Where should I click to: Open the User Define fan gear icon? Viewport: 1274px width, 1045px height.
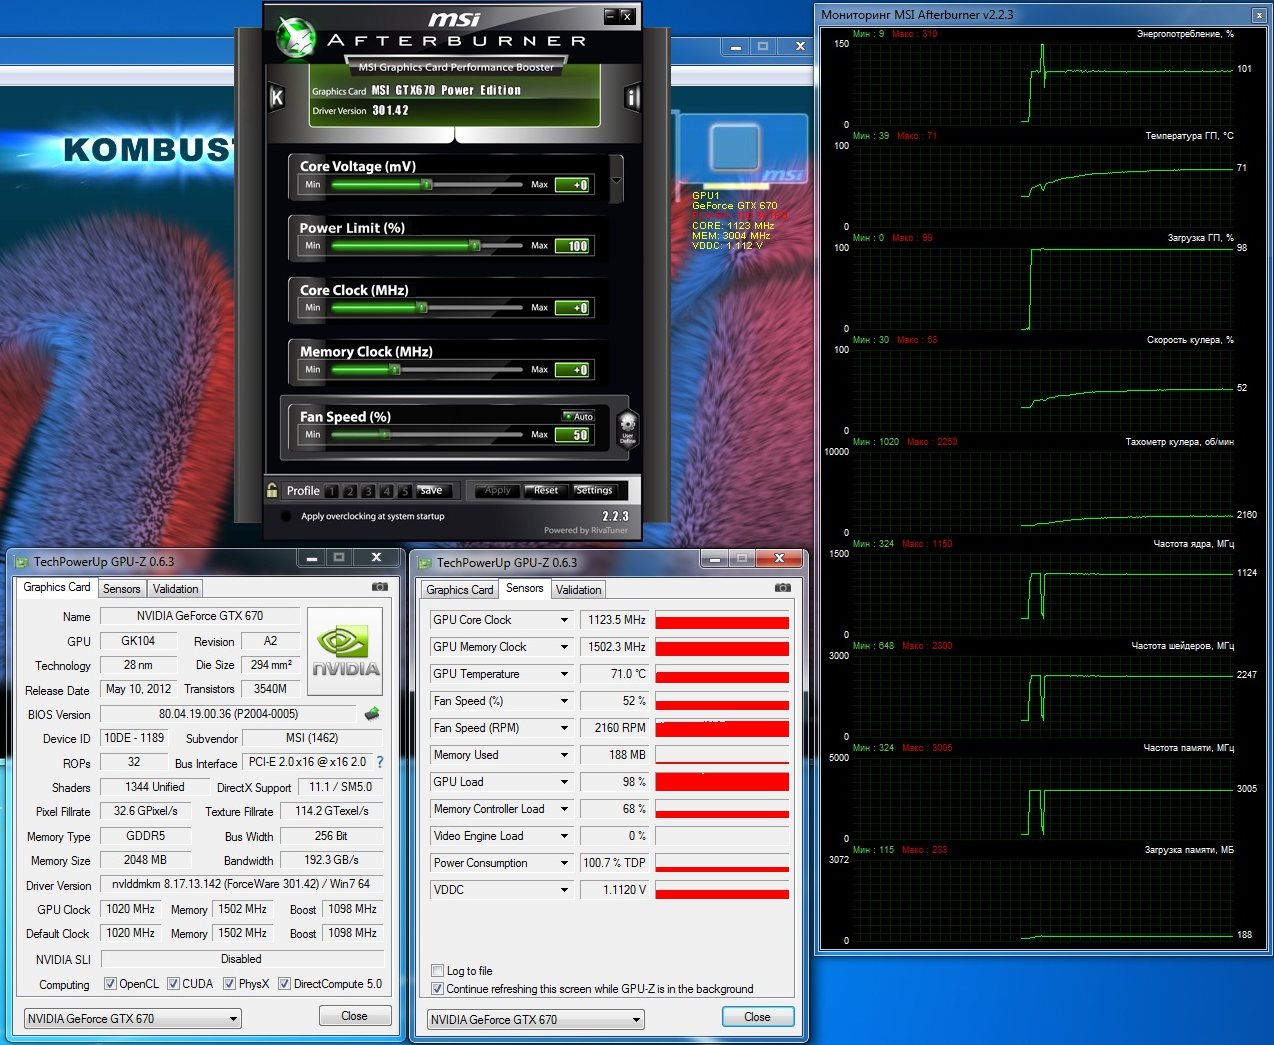627,427
